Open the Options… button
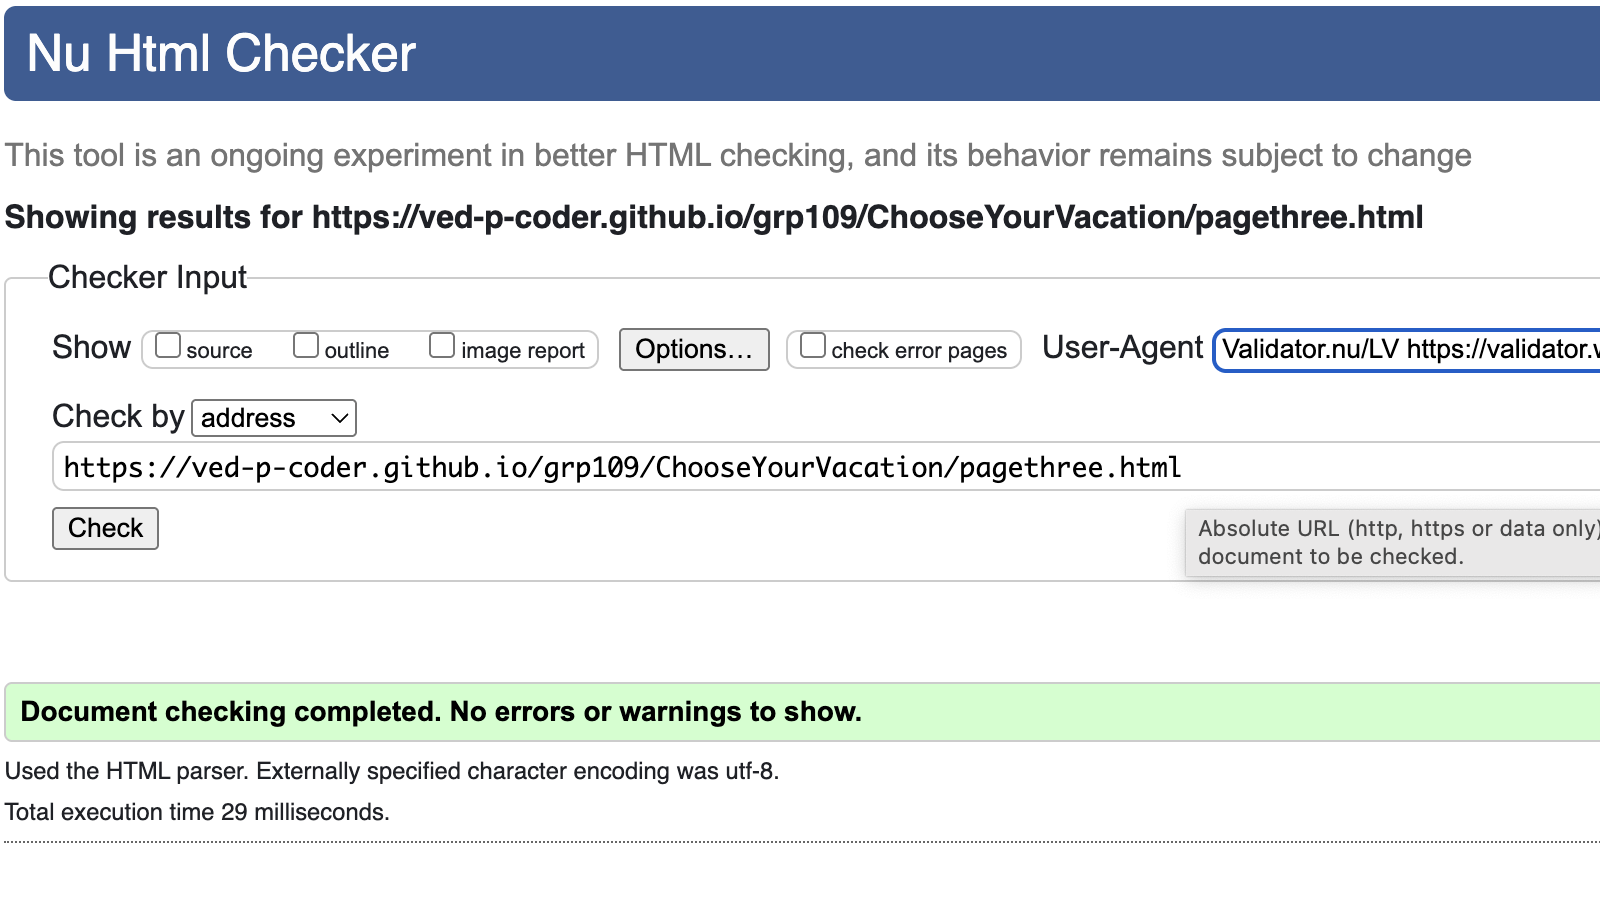 tap(694, 349)
